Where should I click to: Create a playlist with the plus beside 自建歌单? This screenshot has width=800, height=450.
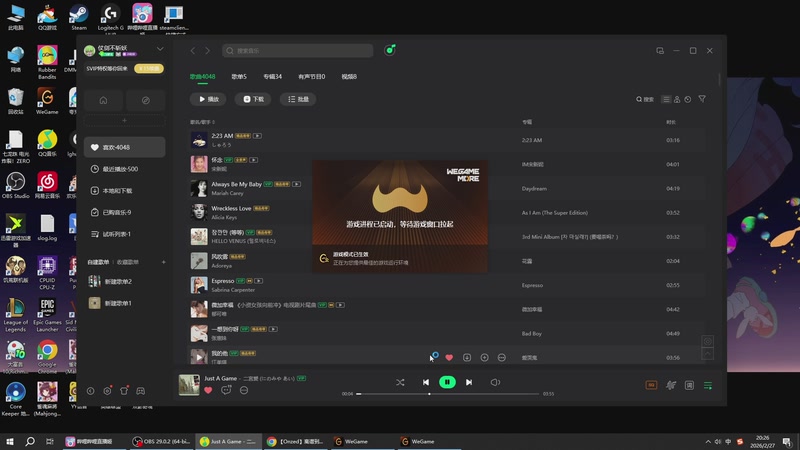click(x=163, y=262)
